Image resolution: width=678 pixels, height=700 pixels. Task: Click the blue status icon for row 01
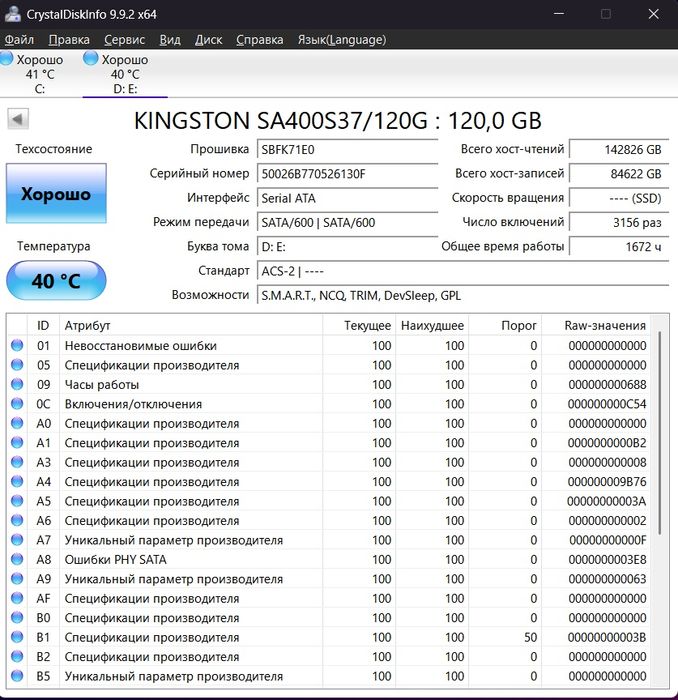(17, 345)
